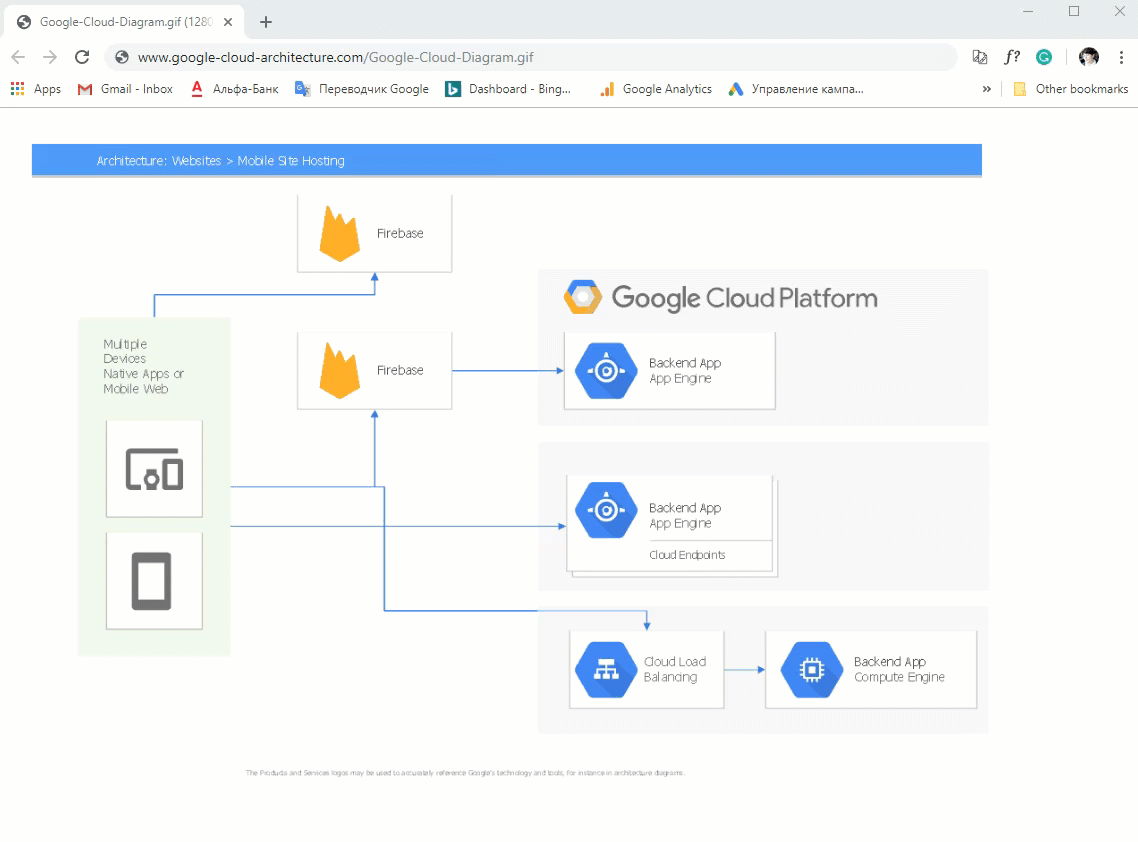
Task: Open the Управление кампа... bookmark
Action: [796, 89]
